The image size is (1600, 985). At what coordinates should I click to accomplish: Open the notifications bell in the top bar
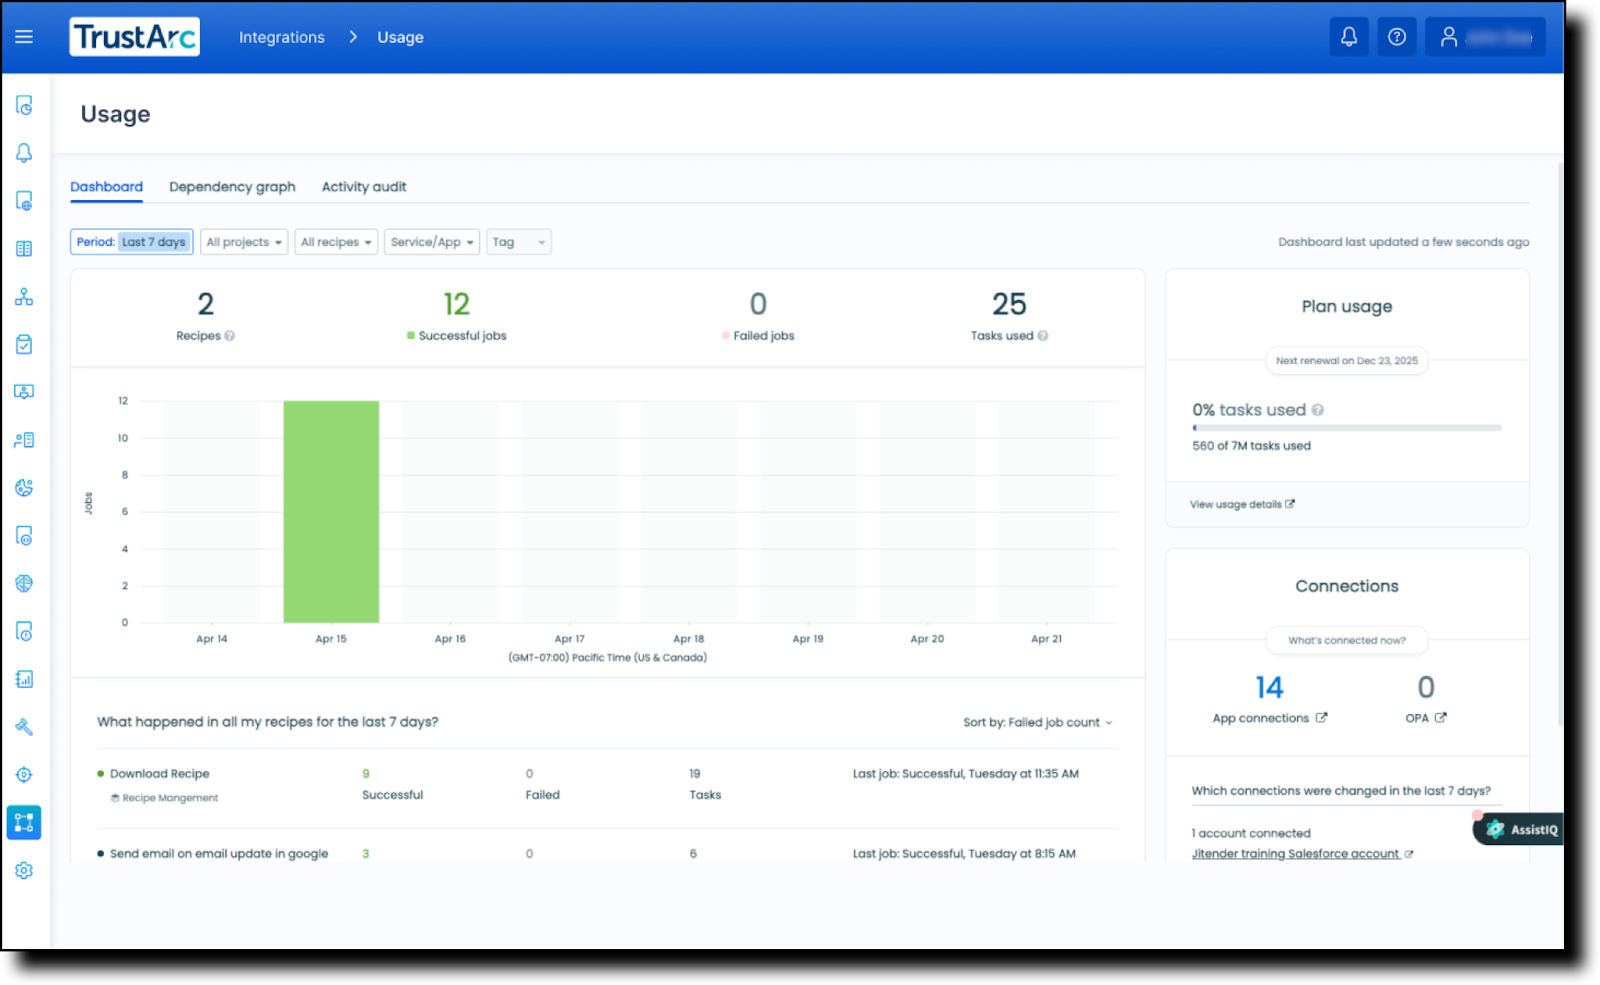[1348, 36]
